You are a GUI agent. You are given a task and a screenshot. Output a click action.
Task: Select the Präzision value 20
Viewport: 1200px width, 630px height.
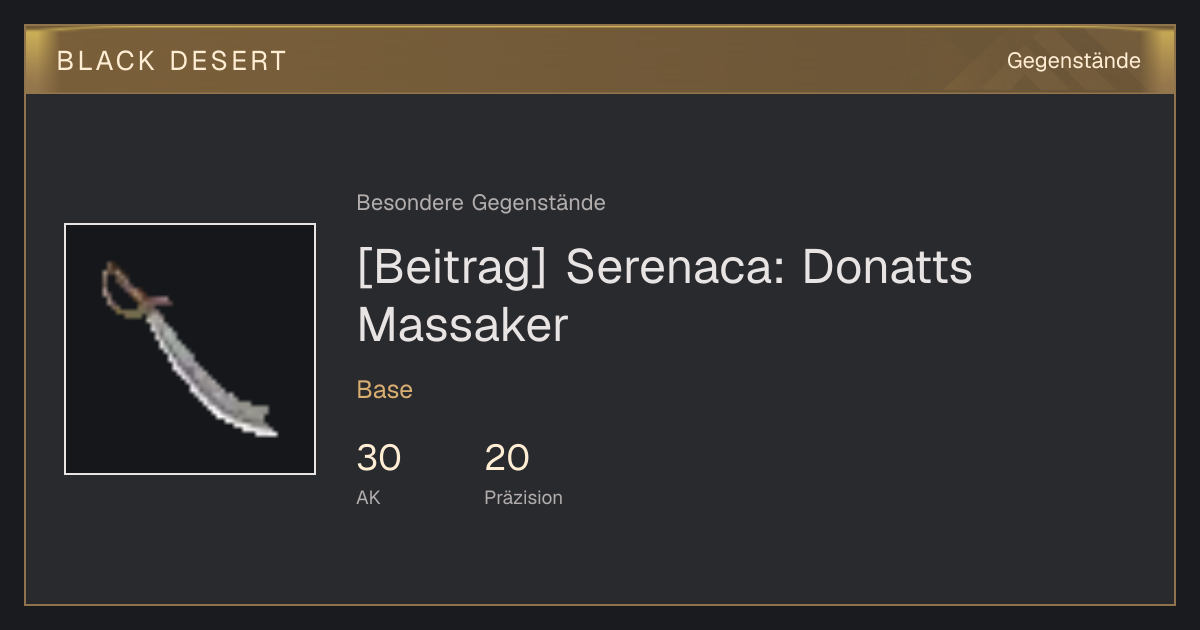point(507,458)
